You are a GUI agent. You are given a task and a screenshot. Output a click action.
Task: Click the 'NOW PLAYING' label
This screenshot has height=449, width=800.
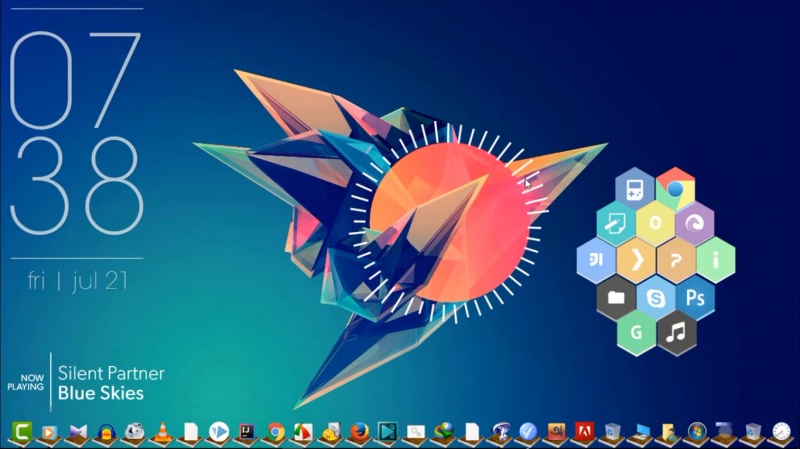(x=26, y=382)
